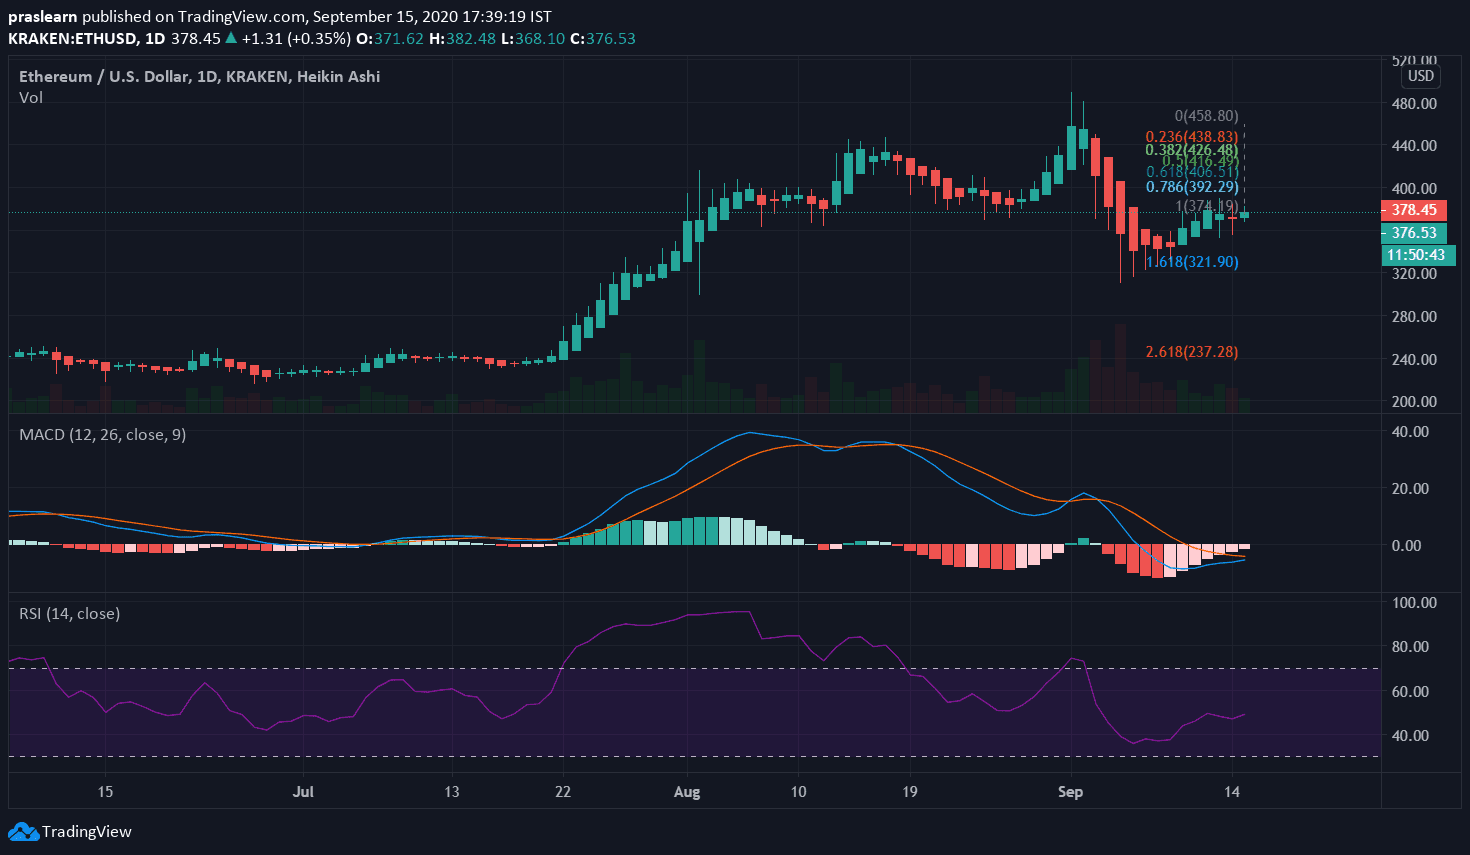This screenshot has width=1470, height=855.
Task: Open the USD currency selector
Action: point(1420,76)
